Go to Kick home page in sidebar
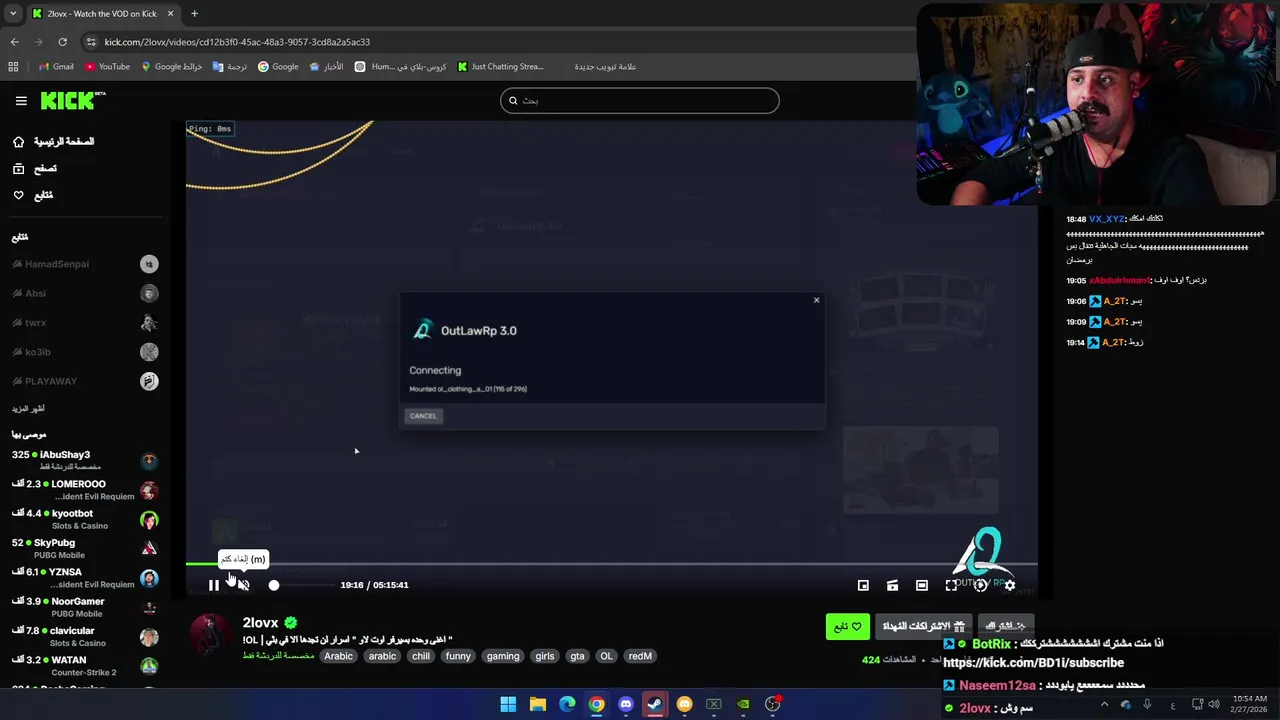This screenshot has height=720, width=1280. tap(55, 142)
